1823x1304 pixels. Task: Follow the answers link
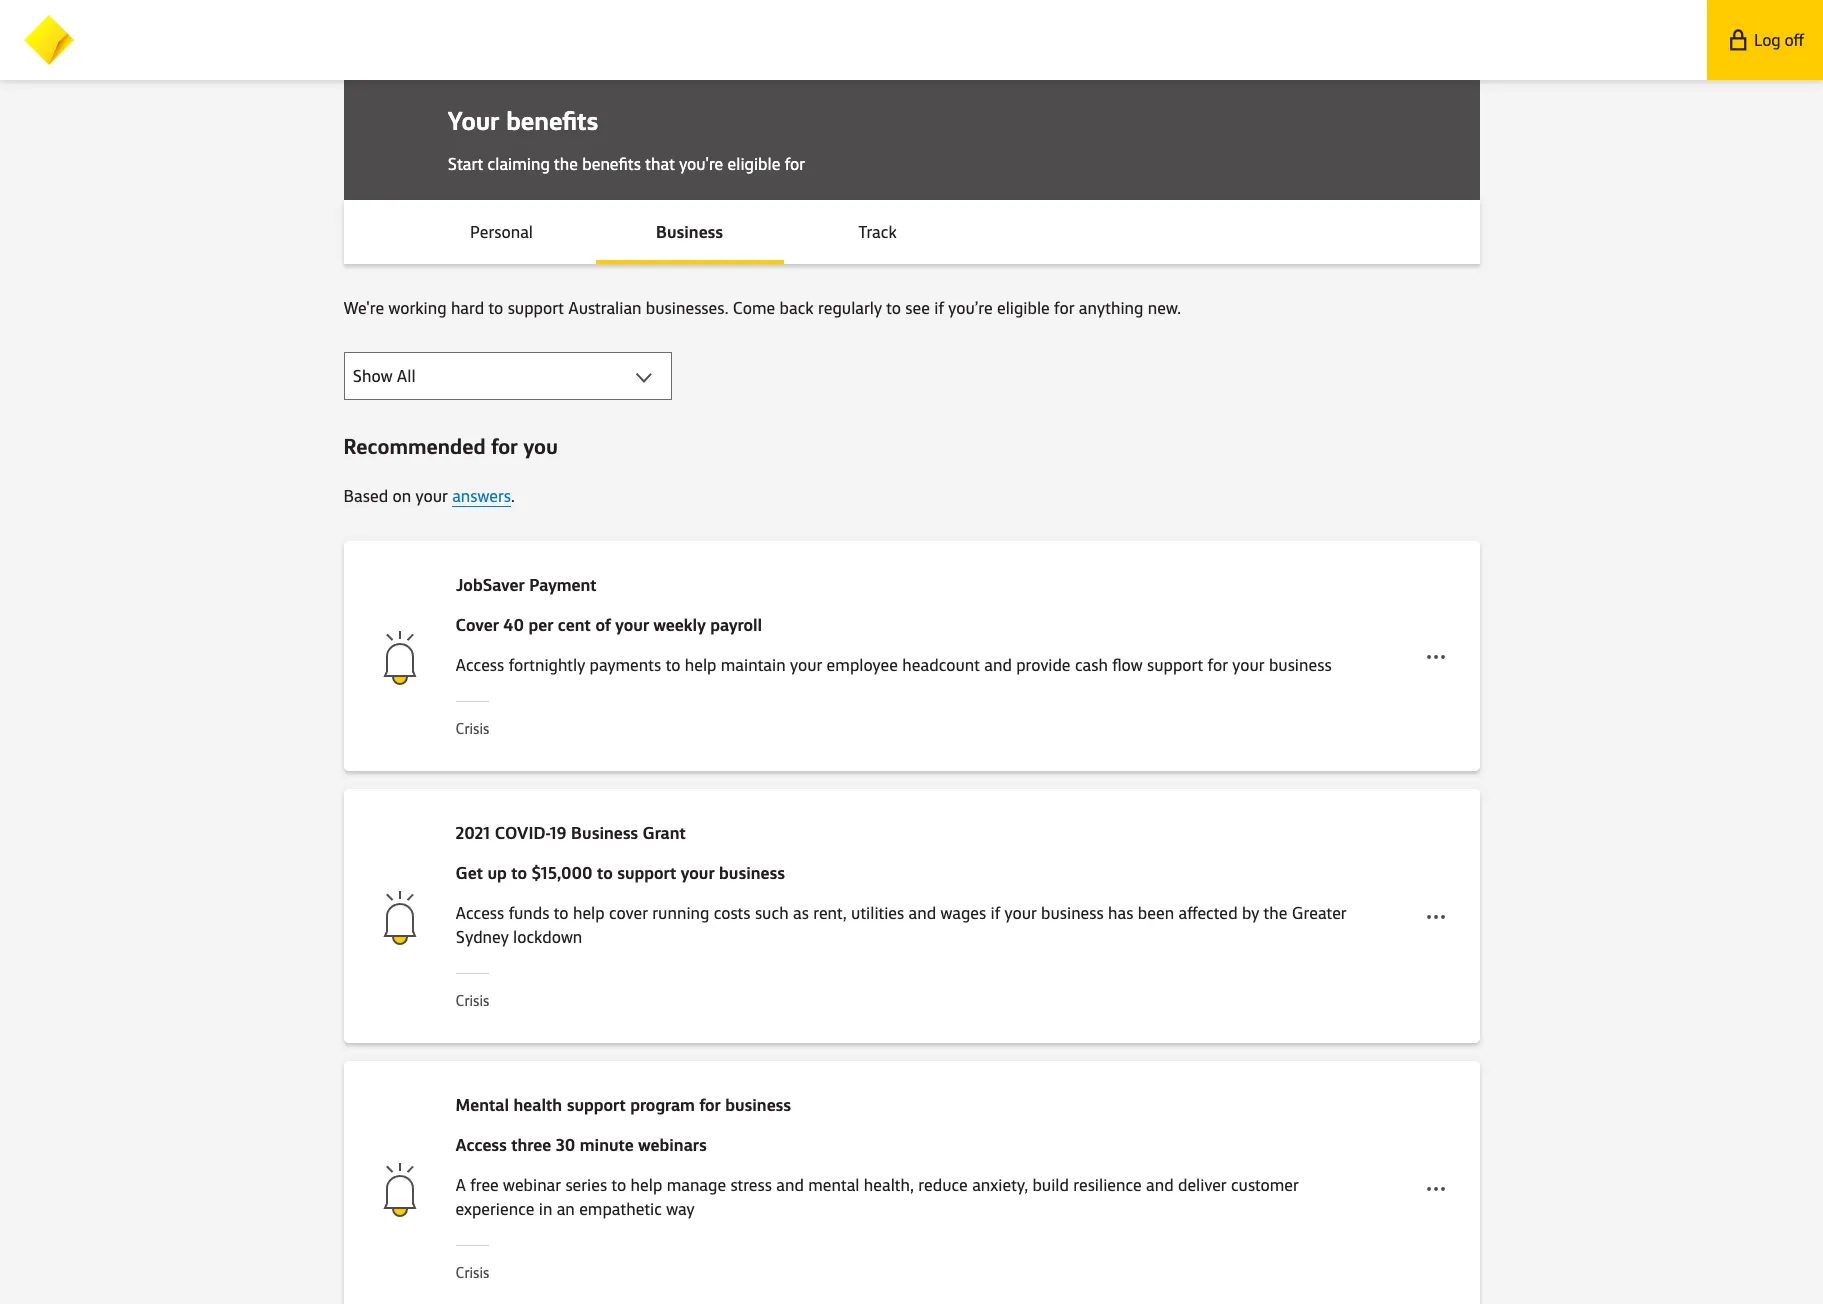click(x=481, y=496)
